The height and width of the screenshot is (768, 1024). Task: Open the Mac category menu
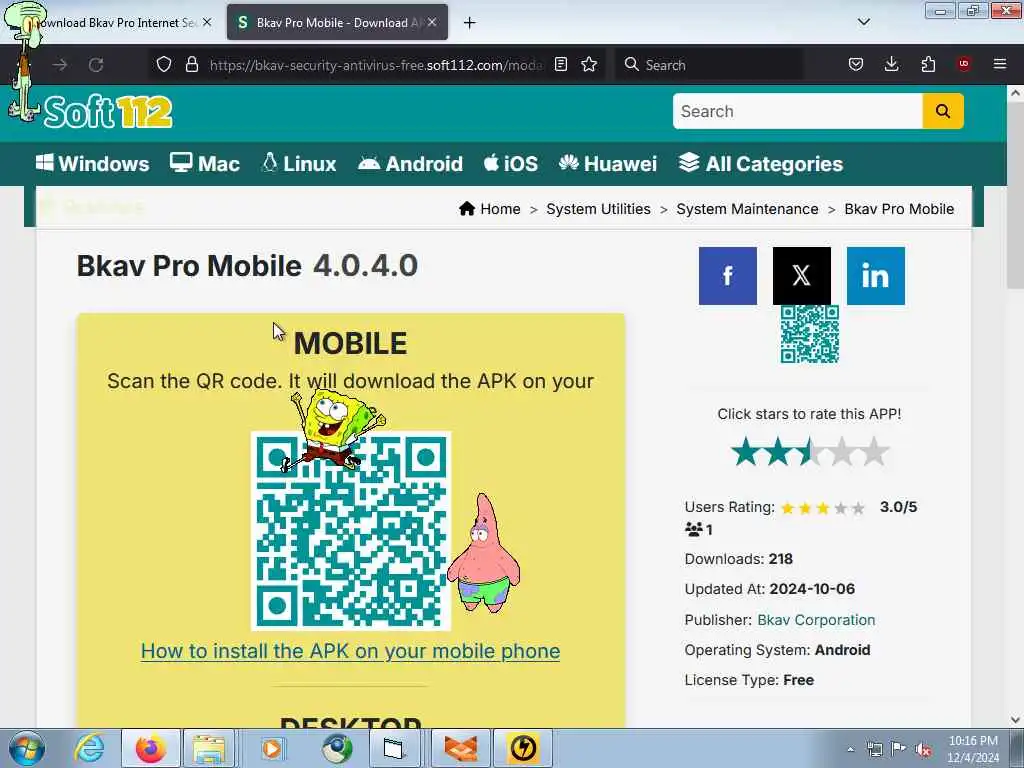204,163
